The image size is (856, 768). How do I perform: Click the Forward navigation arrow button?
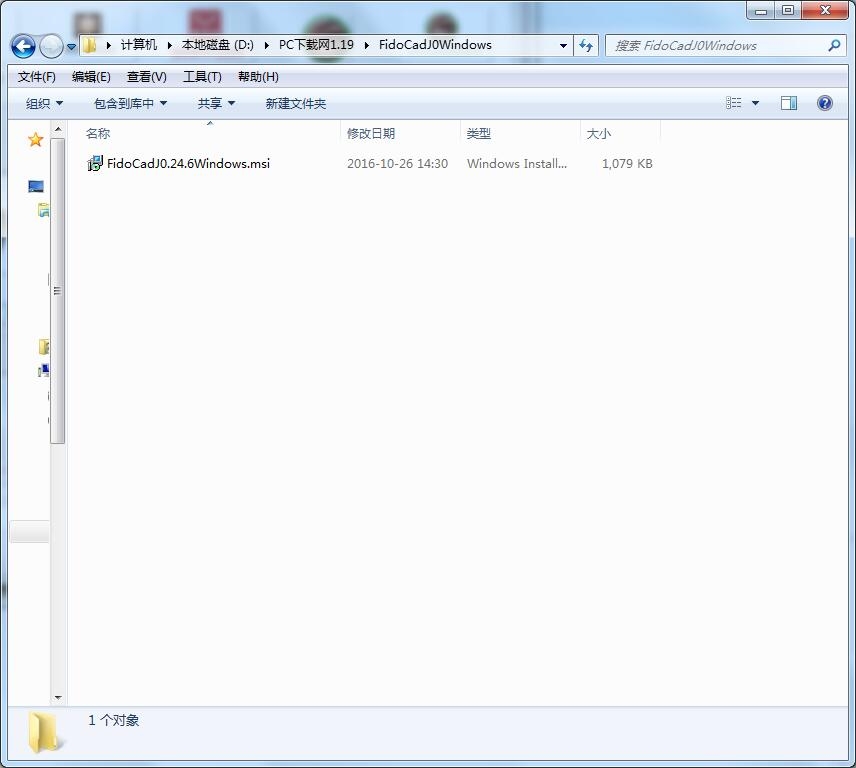click(50, 46)
